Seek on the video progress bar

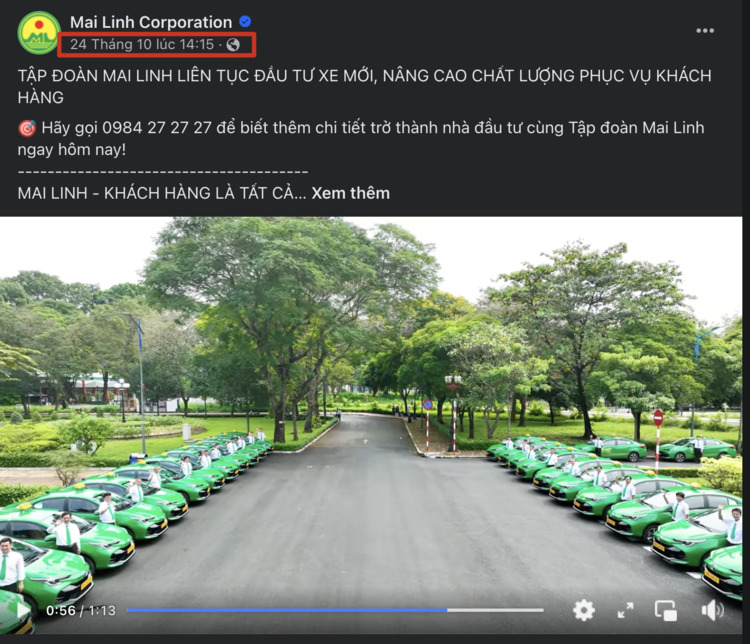[335, 610]
